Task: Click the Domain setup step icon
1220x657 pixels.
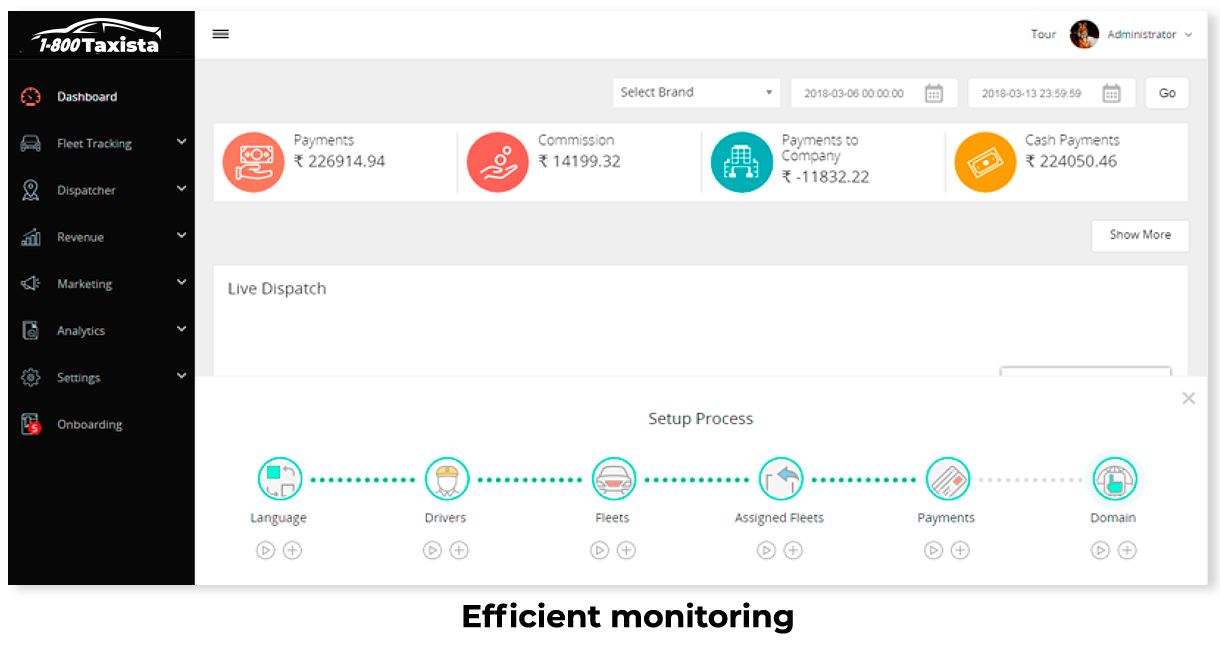Action: [x=1114, y=479]
